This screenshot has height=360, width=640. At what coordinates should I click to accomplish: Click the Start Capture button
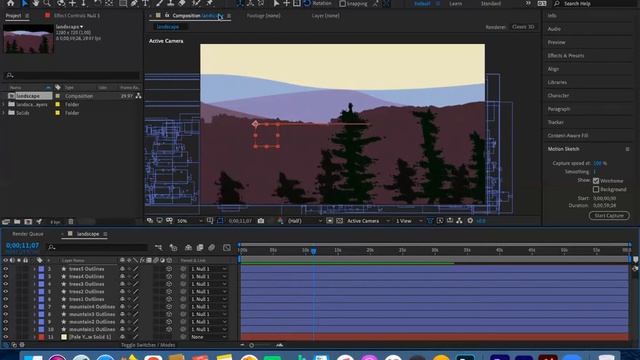pyautogui.click(x=609, y=216)
